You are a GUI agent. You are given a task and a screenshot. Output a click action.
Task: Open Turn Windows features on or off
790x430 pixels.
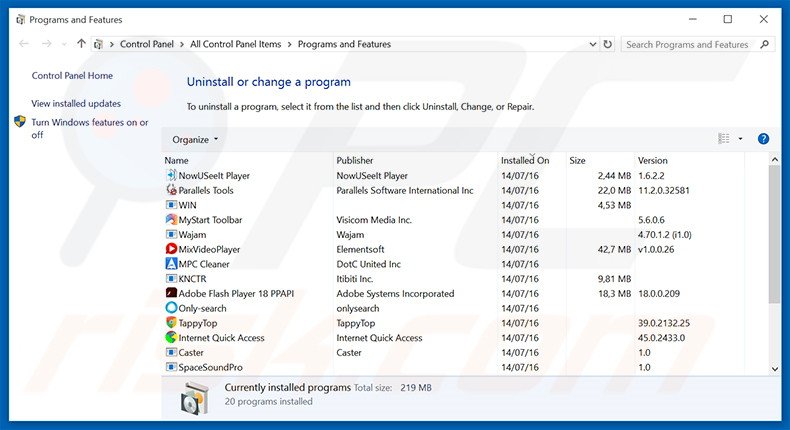(x=90, y=129)
